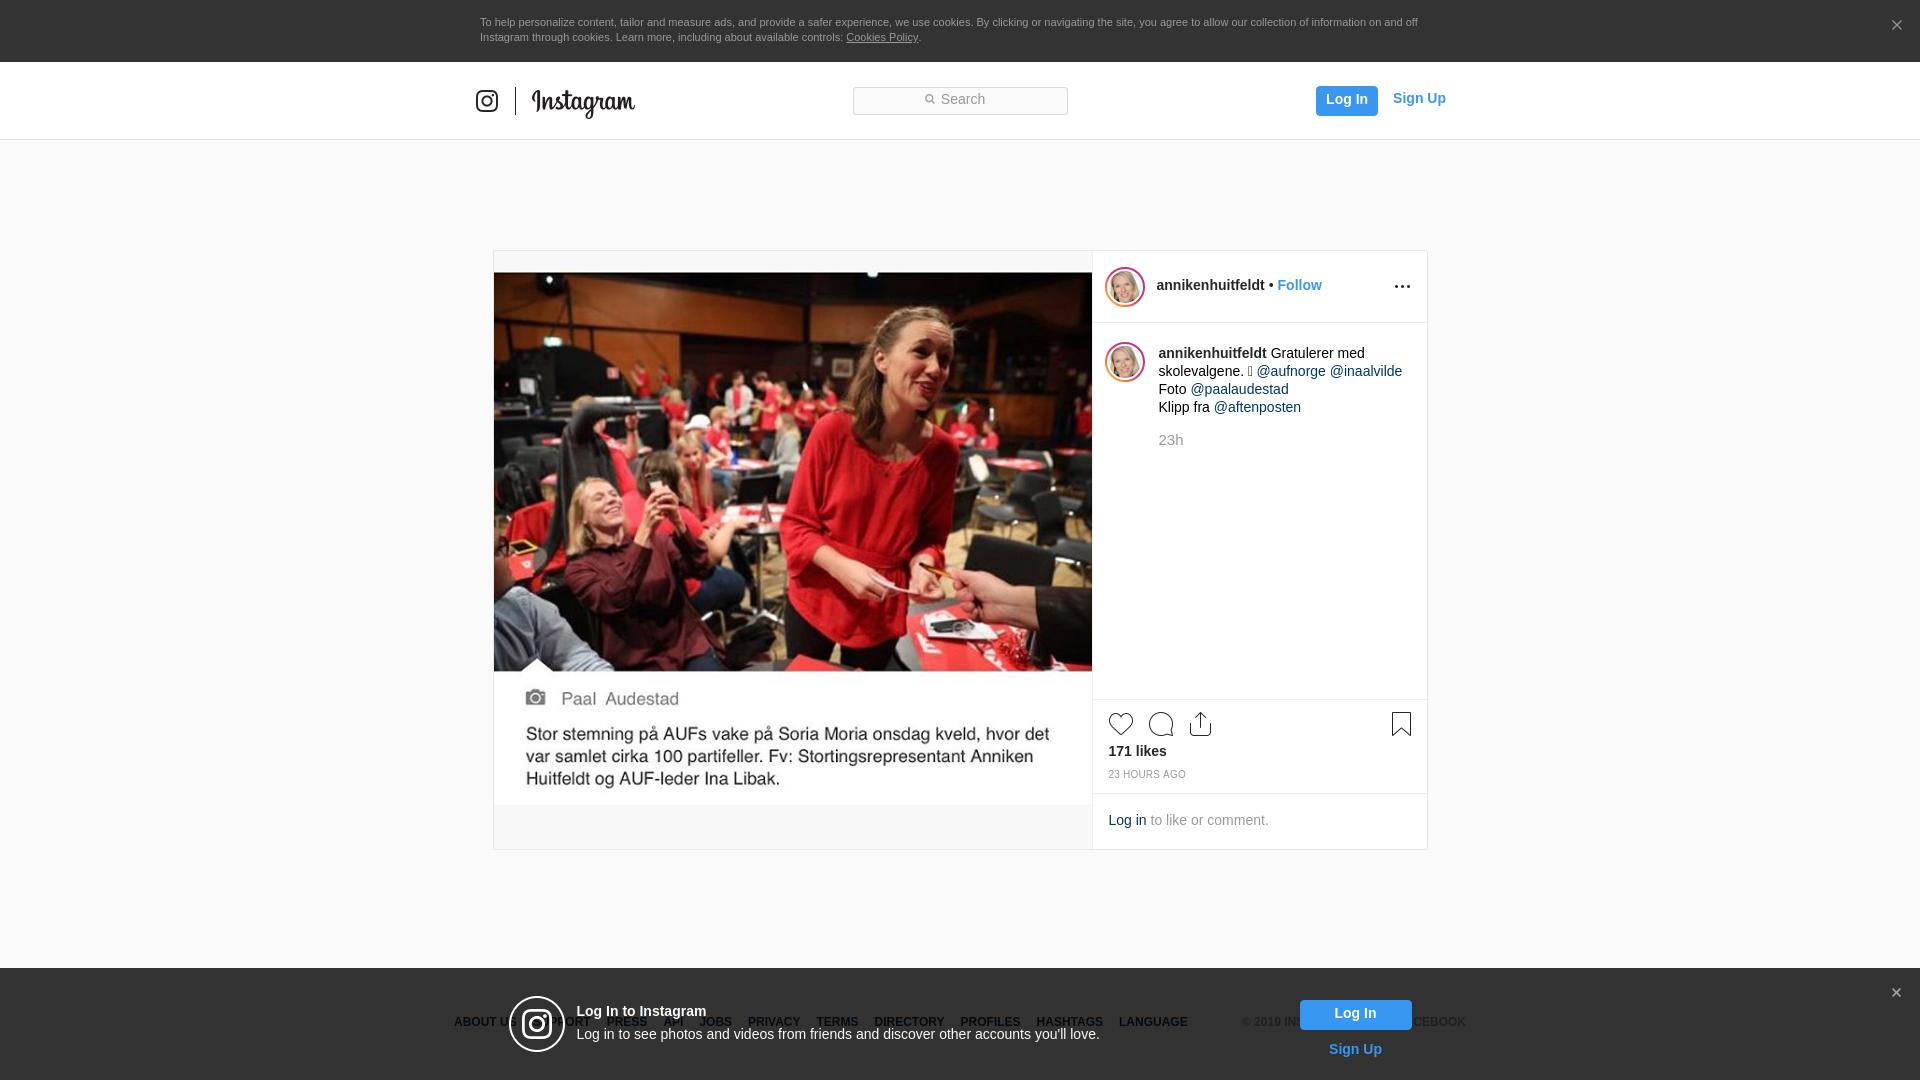
Task: Close the bottom Log In banner
Action: tap(1896, 993)
